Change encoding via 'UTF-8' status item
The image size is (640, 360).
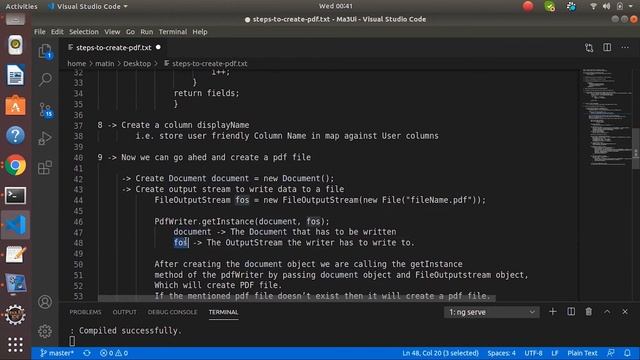pyautogui.click(x=533, y=353)
